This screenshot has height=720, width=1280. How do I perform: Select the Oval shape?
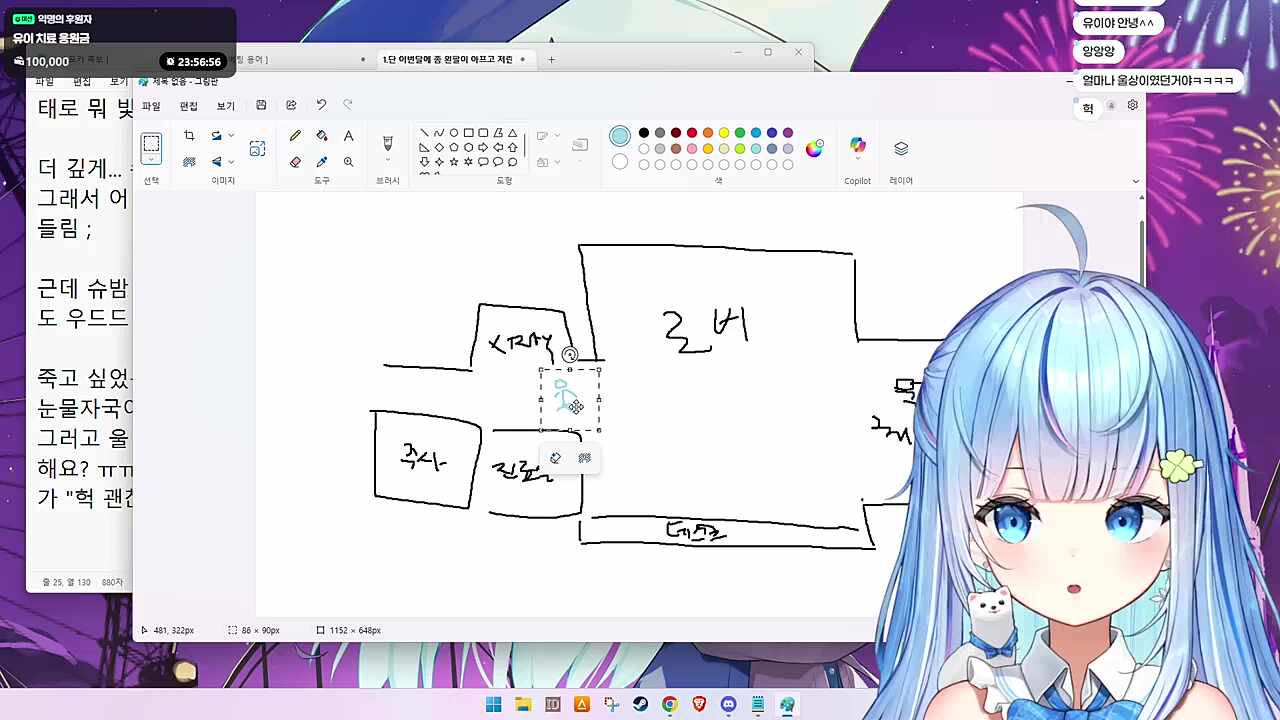[x=454, y=133]
